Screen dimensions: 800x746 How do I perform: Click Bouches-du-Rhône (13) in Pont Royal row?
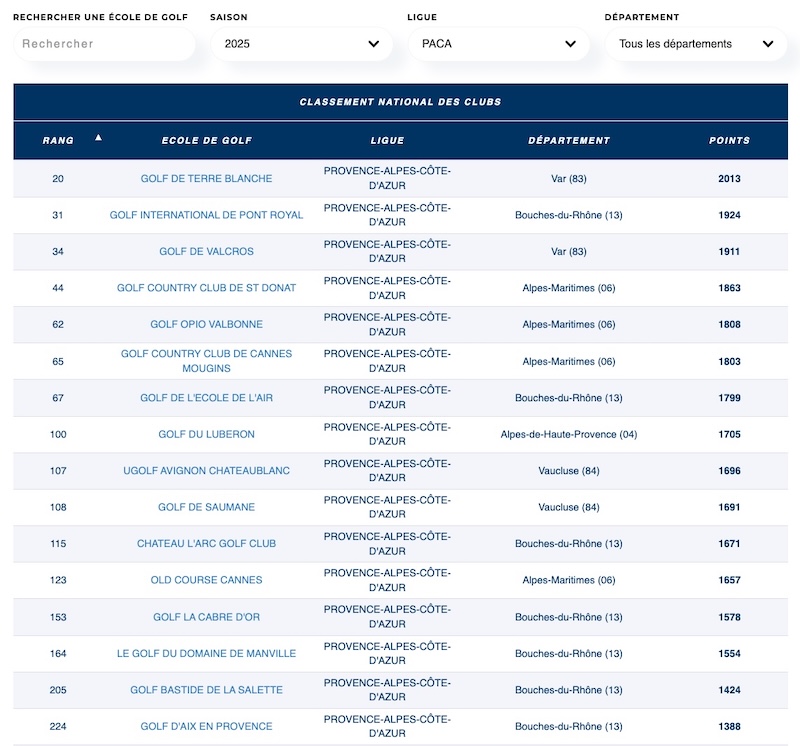(x=569, y=215)
